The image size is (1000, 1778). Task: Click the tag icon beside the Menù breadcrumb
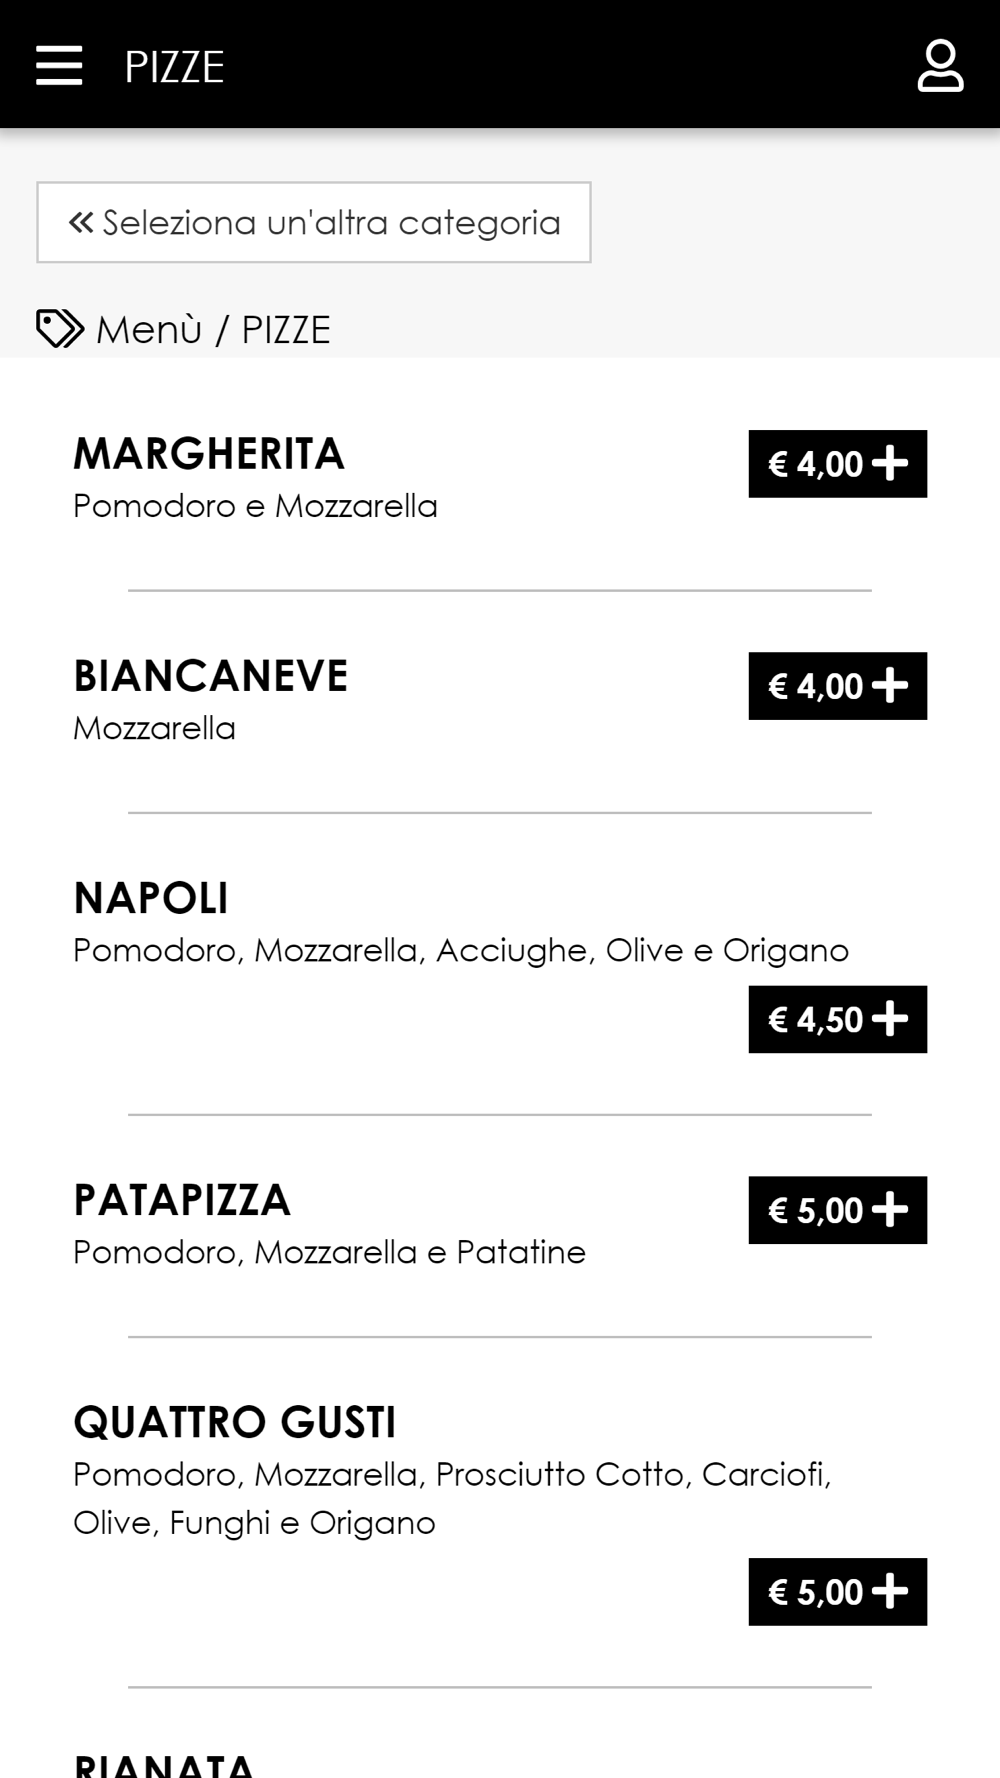pyautogui.click(x=59, y=329)
